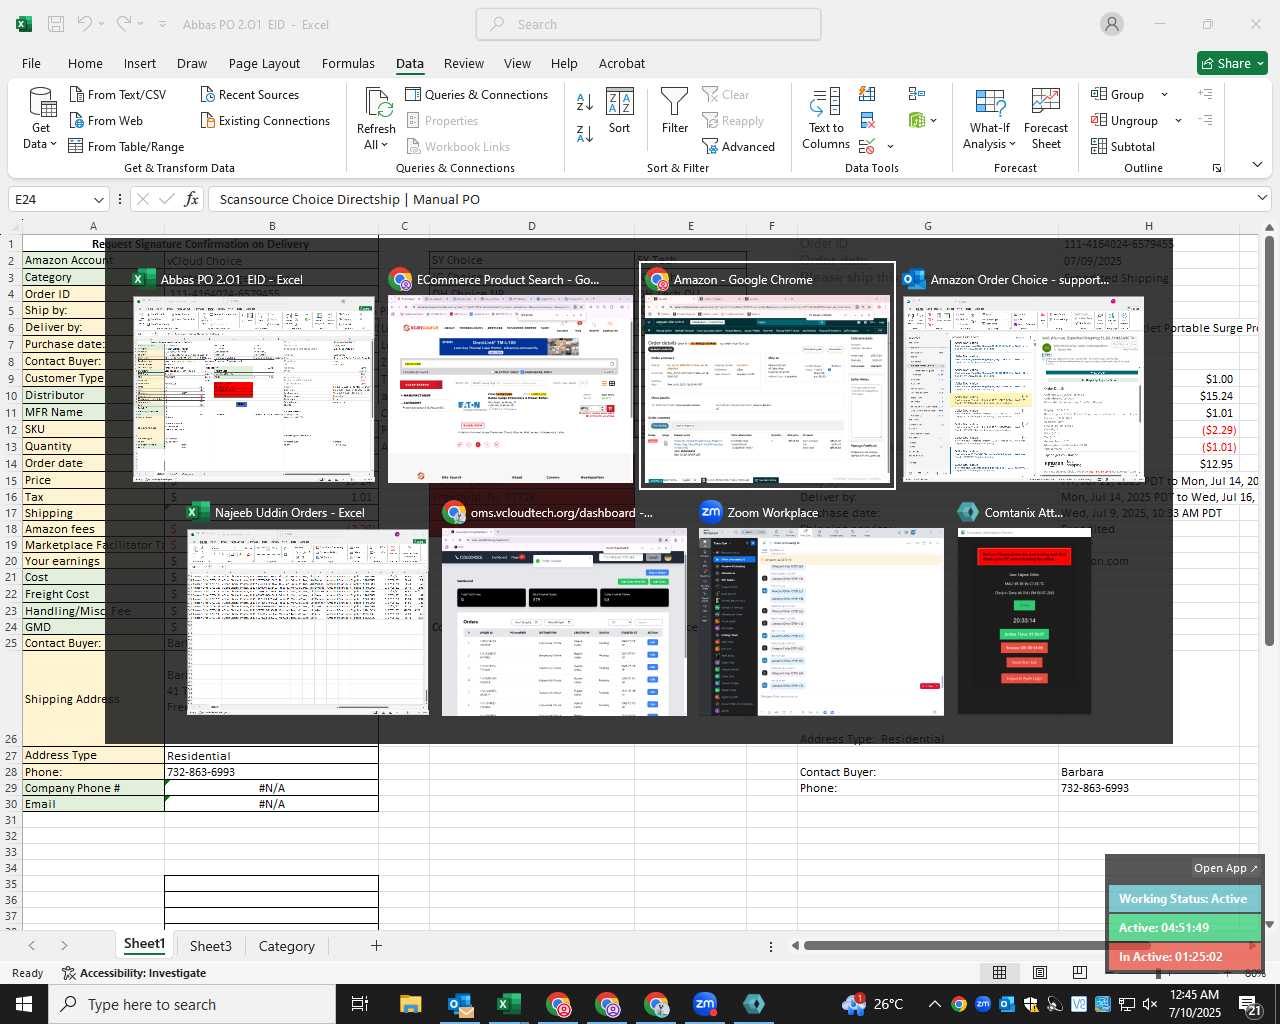Switch to the Formulas tab
The width and height of the screenshot is (1280, 1024).
(348, 63)
